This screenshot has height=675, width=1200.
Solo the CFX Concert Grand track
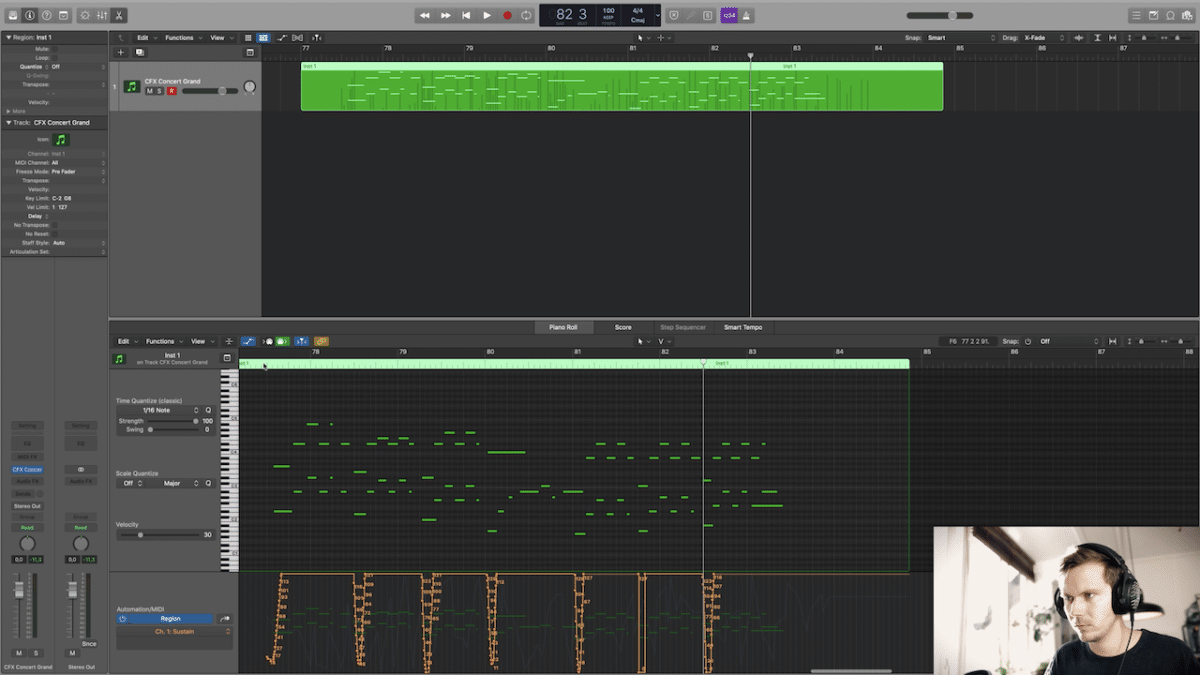coord(161,89)
